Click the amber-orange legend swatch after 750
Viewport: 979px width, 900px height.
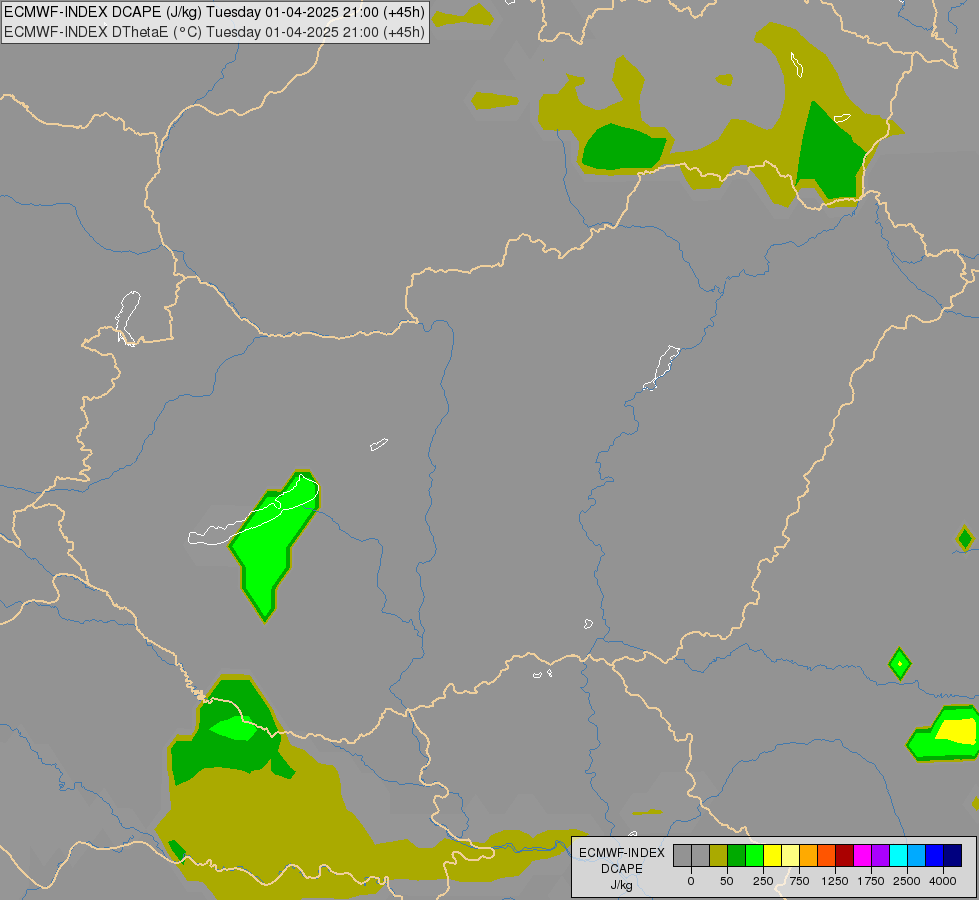809,855
